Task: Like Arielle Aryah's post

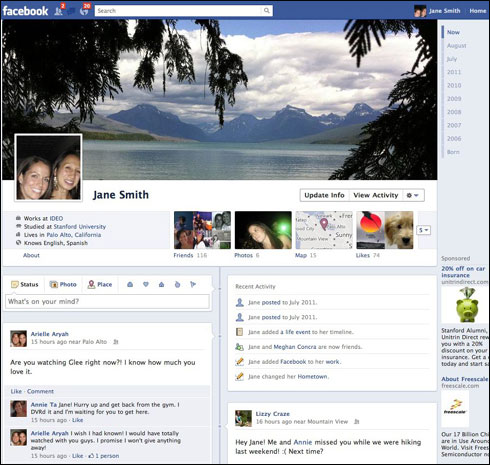Action: point(16,391)
